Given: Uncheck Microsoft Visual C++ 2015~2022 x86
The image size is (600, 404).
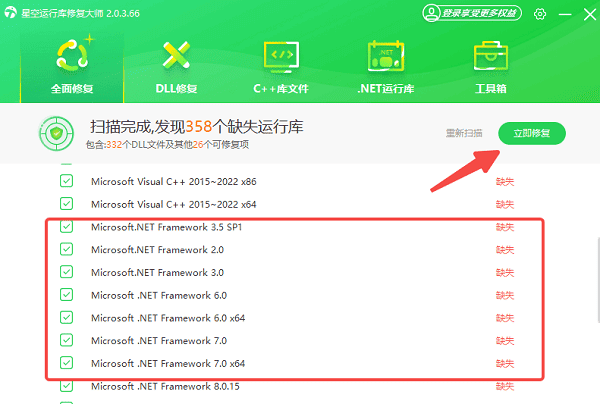Looking at the screenshot, I should 67,181.
